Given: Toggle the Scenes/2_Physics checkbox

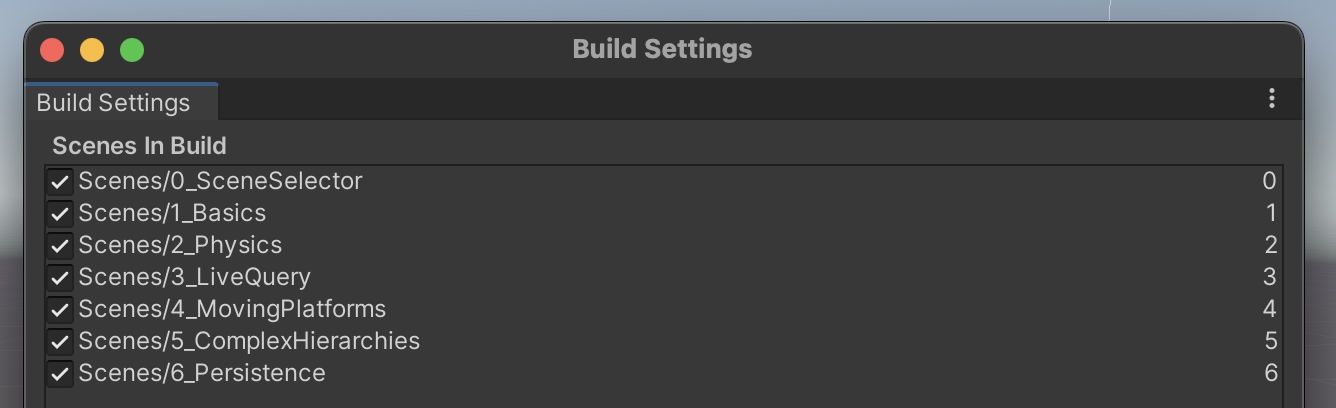Looking at the screenshot, I should coord(60,245).
